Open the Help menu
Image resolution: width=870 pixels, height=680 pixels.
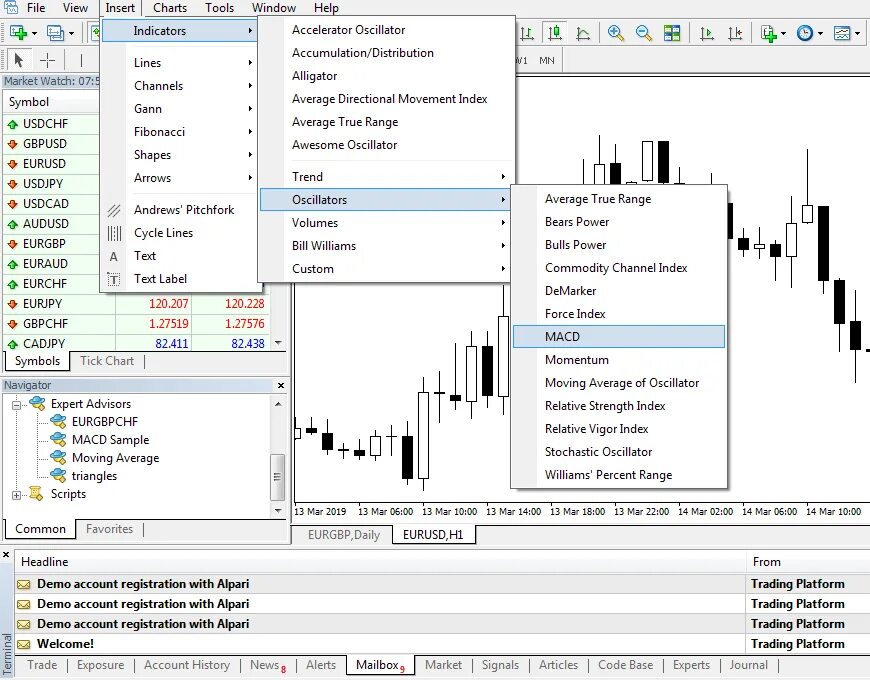(x=326, y=8)
